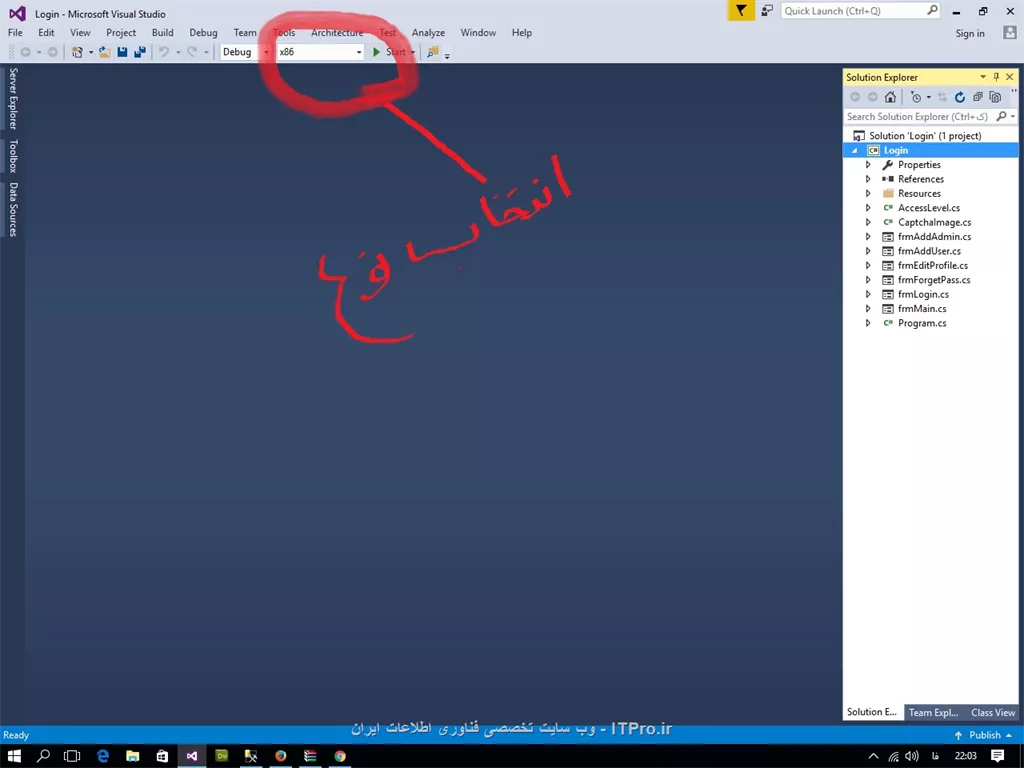Viewport: 1024px width, 768px height.
Task: Expand the Program.cs node
Action: (868, 323)
